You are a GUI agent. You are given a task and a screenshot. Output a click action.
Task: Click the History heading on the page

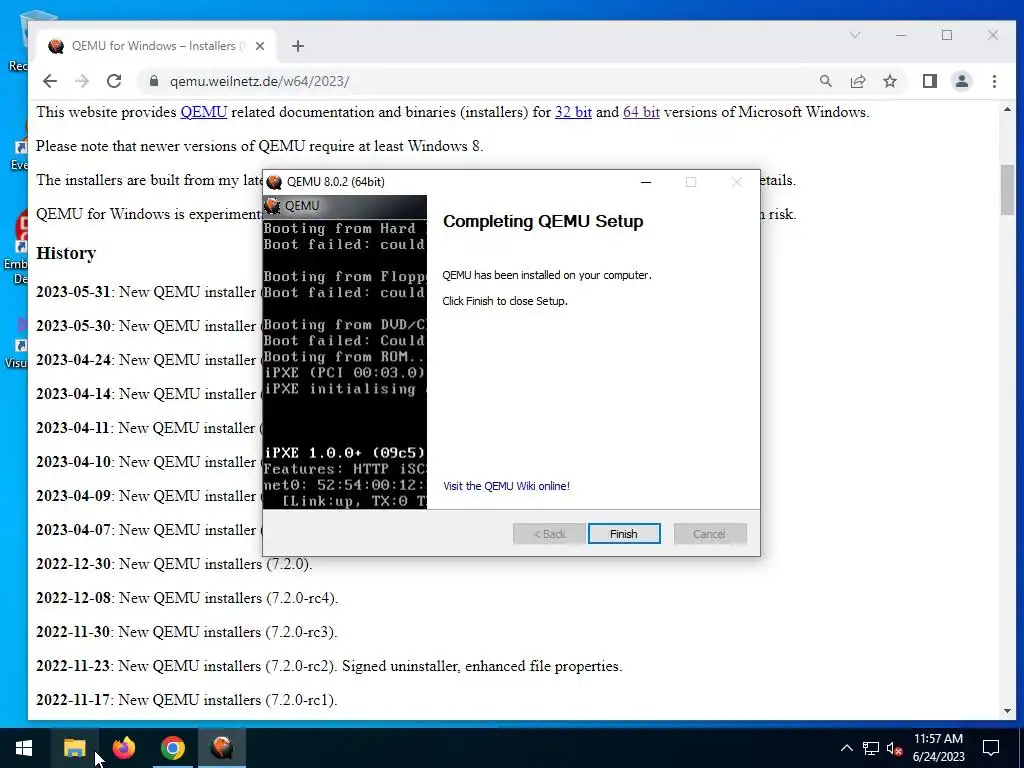point(66,253)
